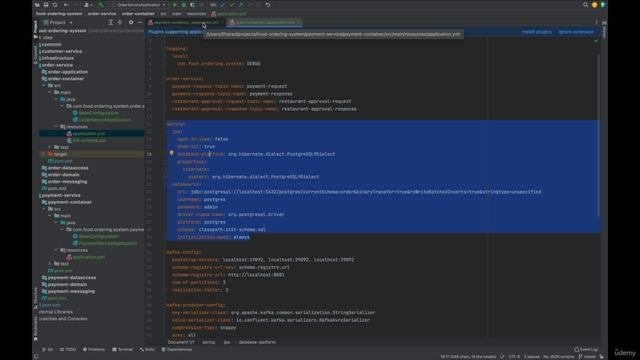
Task: Open the Dependencies tool window button
Action: 177,350
